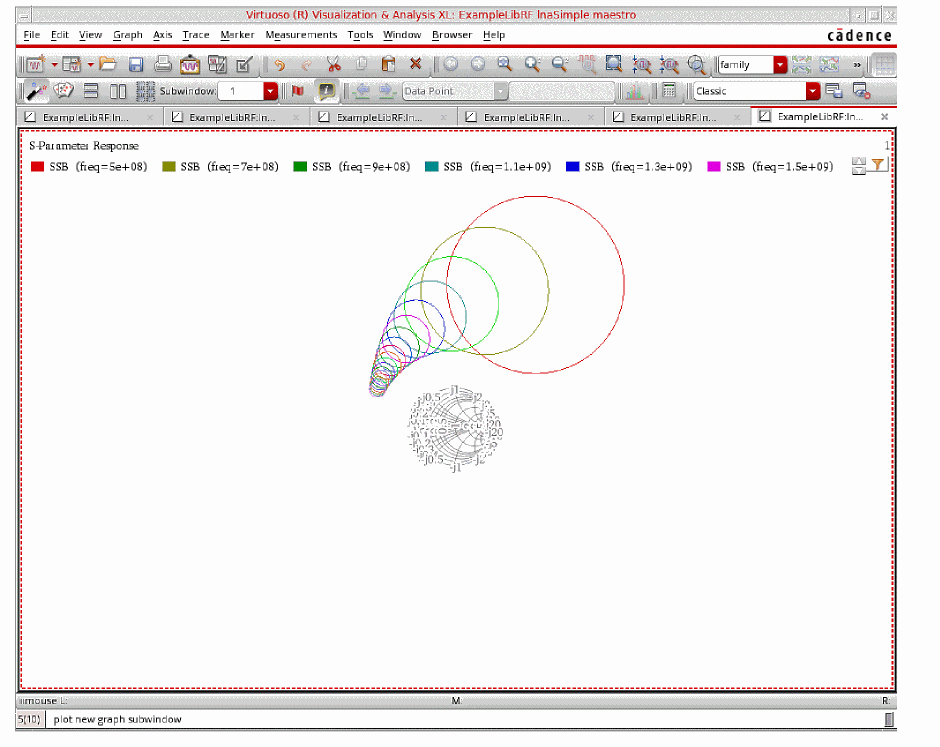Click the red flag marker icon
Image resolution: width=940 pixels, height=747 pixels.
click(x=297, y=91)
